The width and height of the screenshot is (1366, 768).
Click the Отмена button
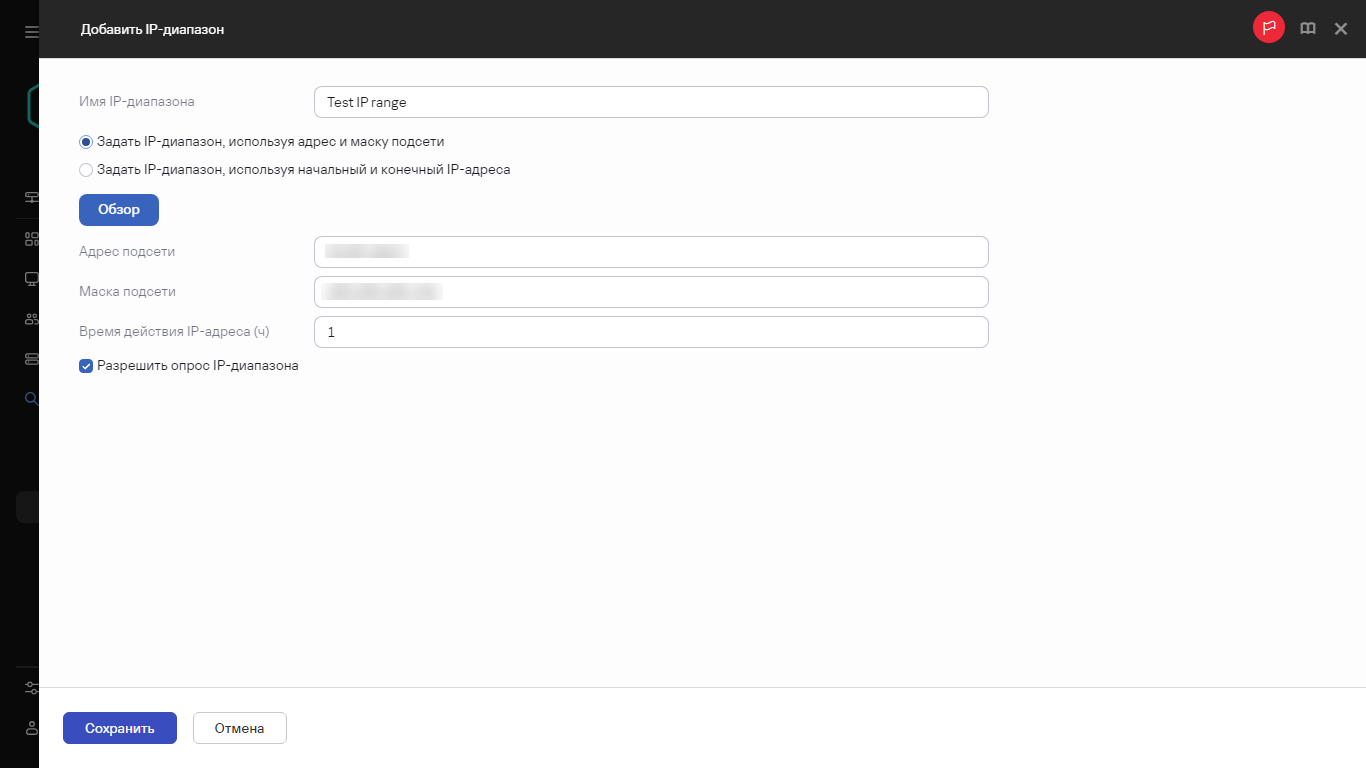[x=240, y=728]
